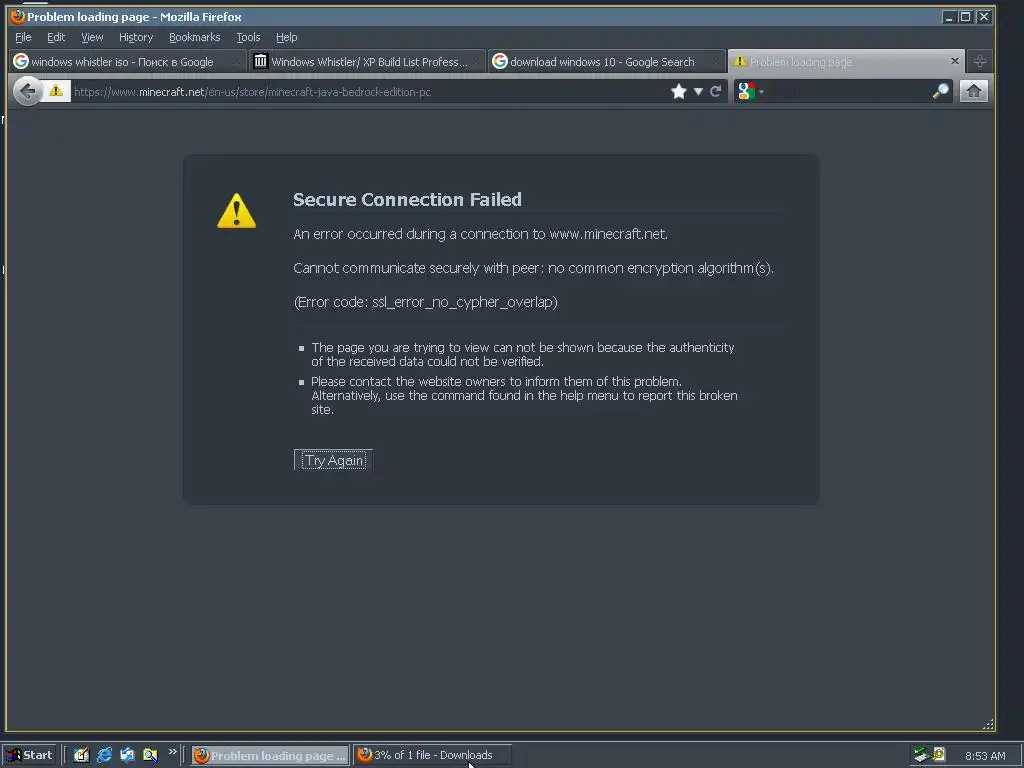Open '3% of 1 file - Downloads' taskbar button
This screenshot has height=768, width=1024.
click(432, 755)
